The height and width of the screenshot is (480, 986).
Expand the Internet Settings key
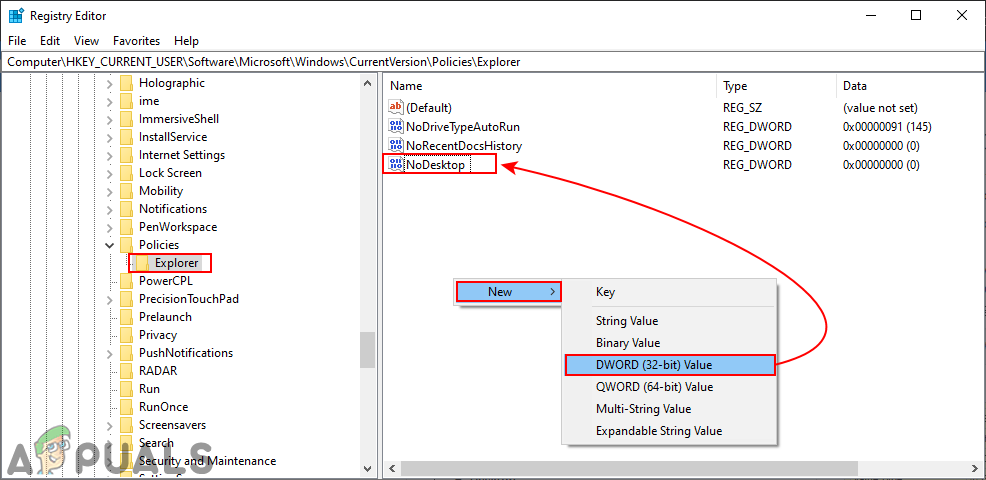click(109, 155)
